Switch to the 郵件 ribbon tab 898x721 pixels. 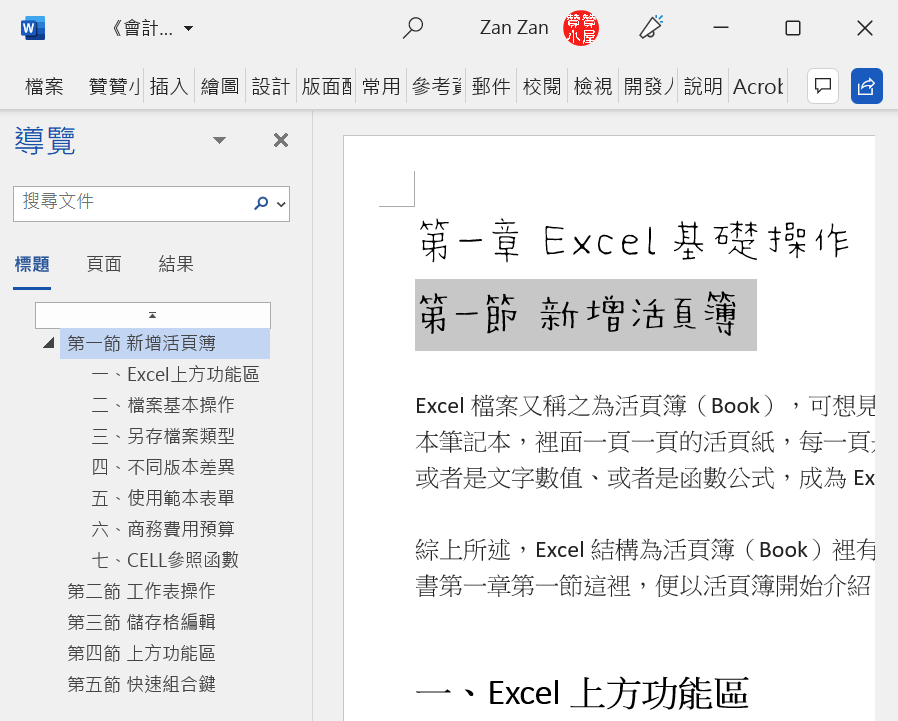[491, 86]
